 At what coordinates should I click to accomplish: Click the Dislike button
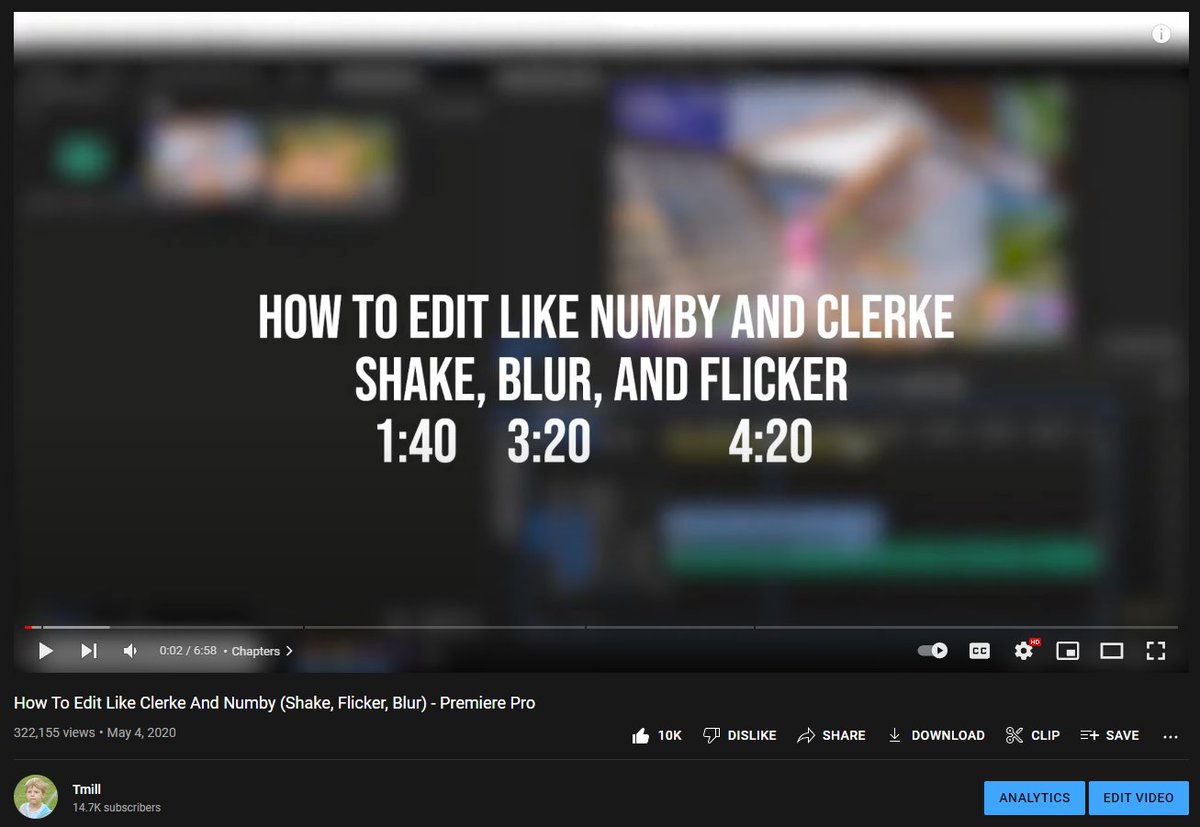tap(740, 735)
